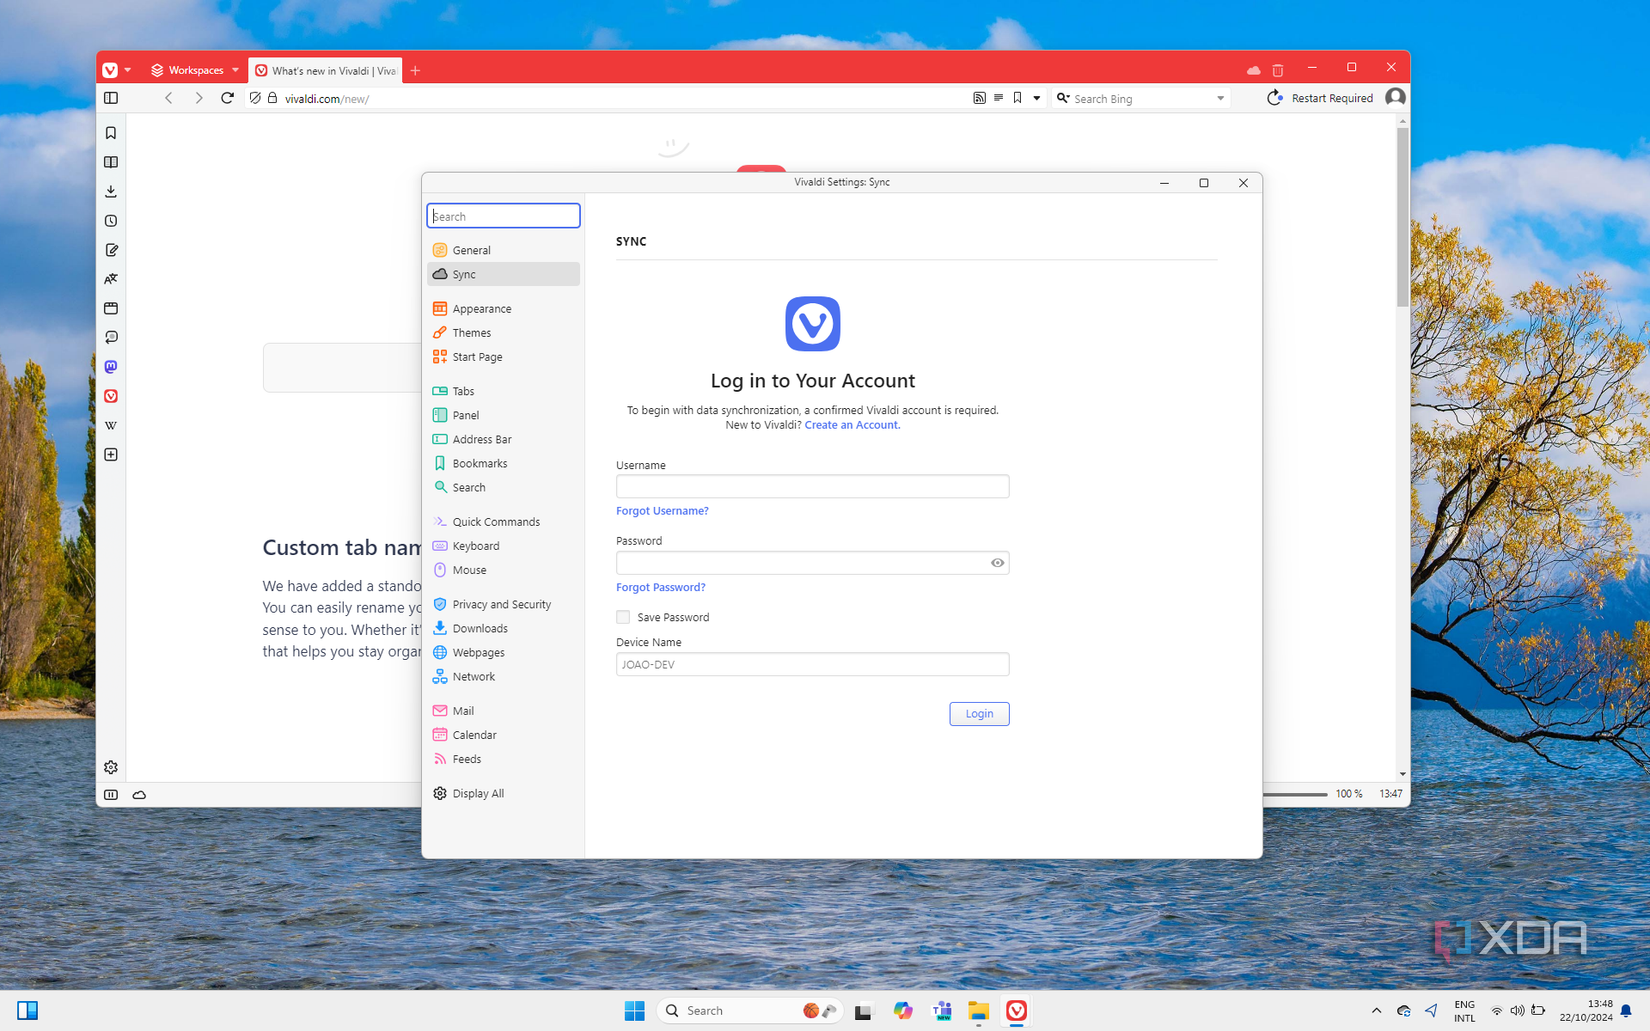Toggle password visibility eye icon

pyautogui.click(x=997, y=563)
